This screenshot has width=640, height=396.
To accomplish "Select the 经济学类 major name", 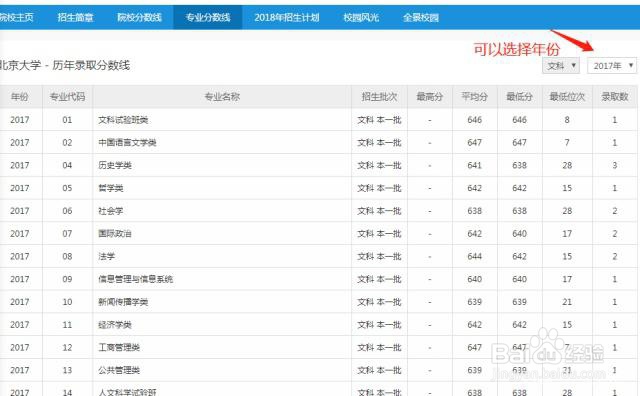I will point(115,325).
